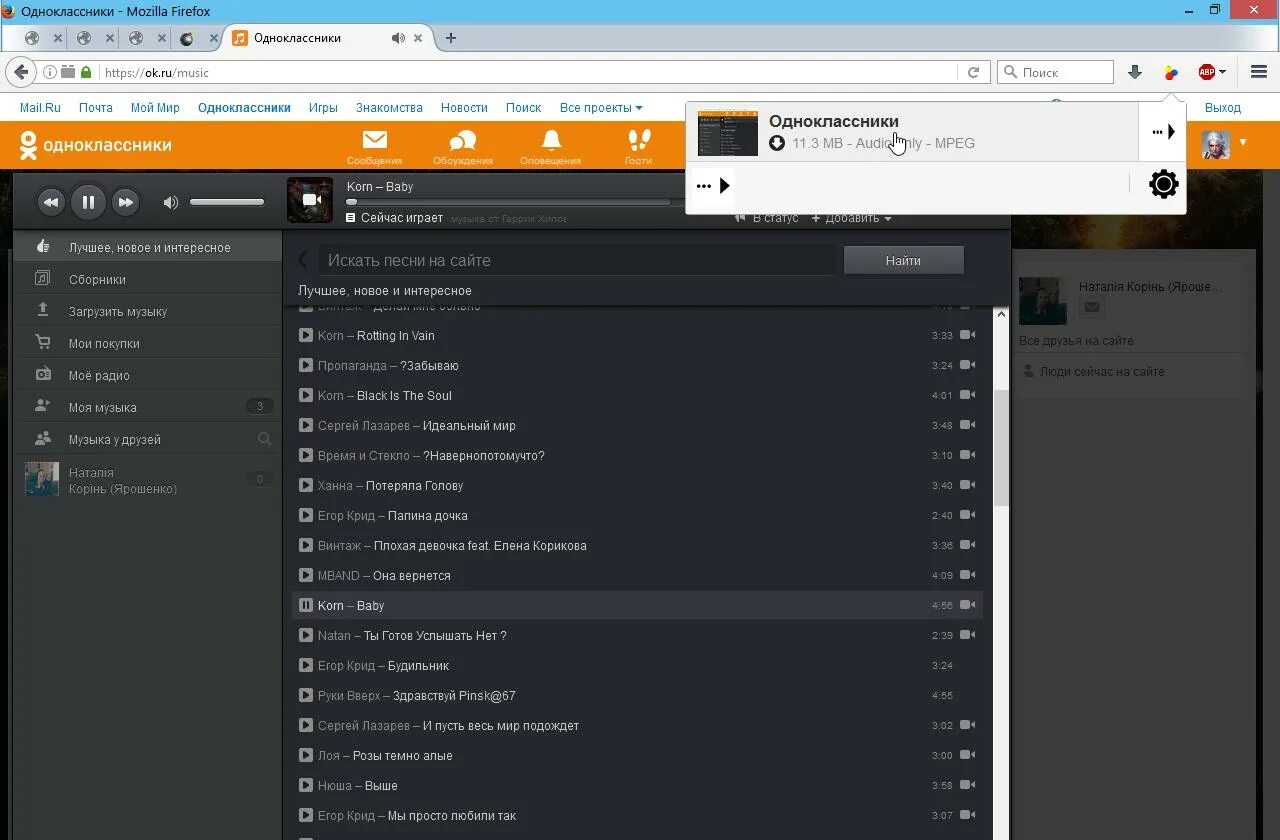The width and height of the screenshot is (1280, 840).
Task: Adjust the player volume slider
Action: tap(227, 202)
